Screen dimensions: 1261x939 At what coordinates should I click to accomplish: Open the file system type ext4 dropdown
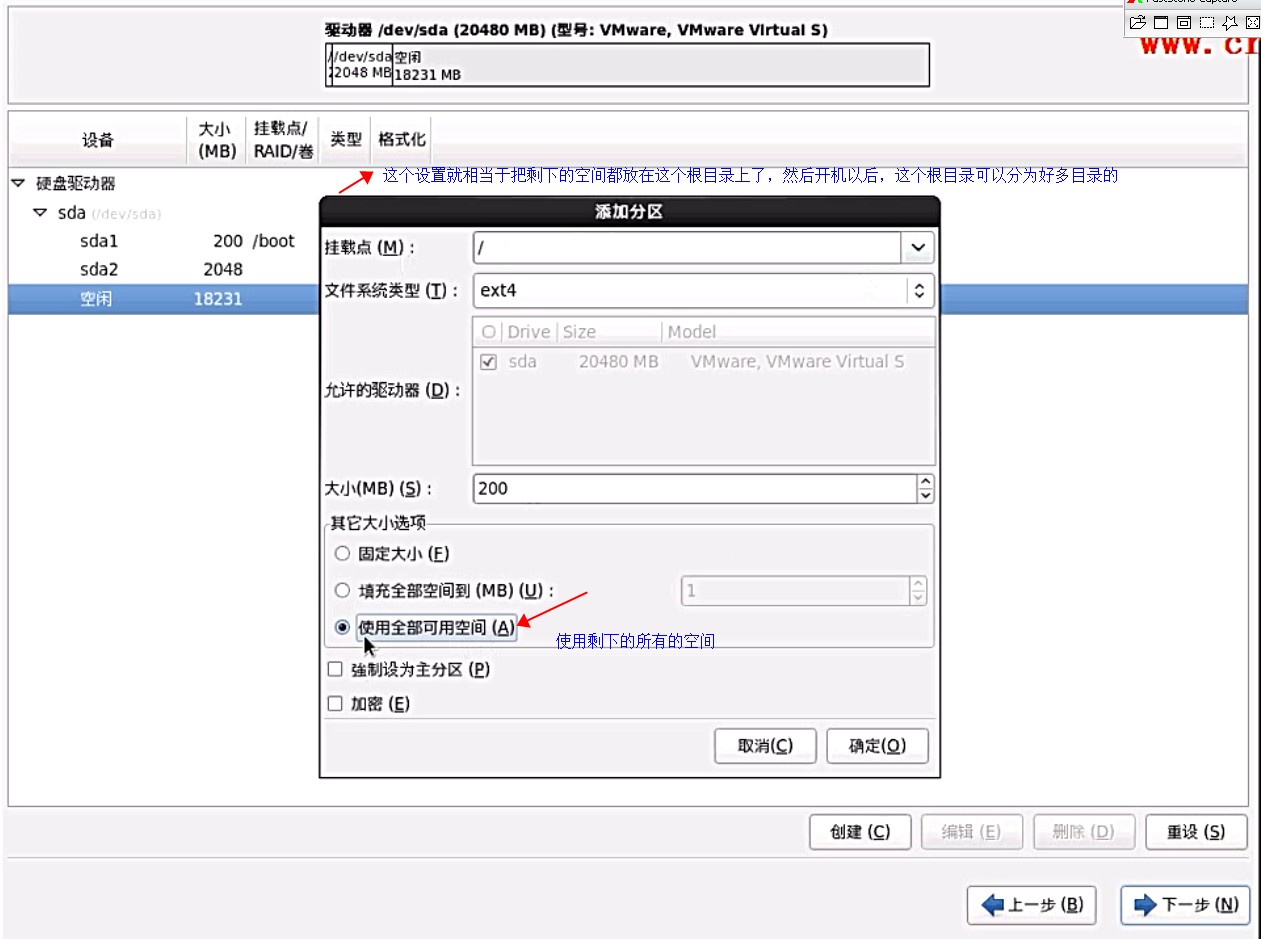919,291
